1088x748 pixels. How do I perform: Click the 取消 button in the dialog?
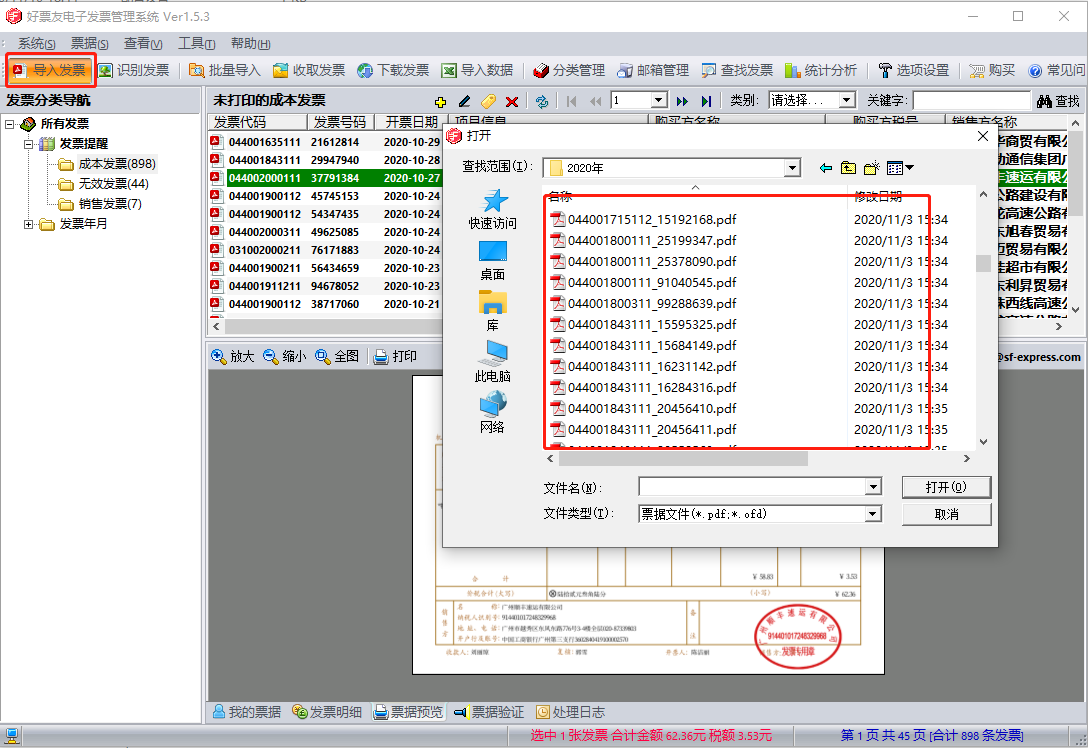coord(946,514)
